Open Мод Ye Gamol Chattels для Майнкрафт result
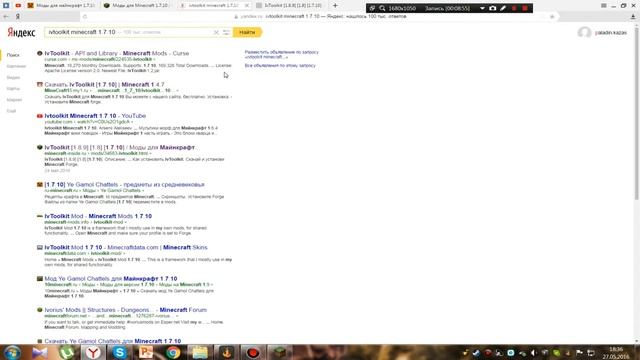This screenshot has width=640, height=360. (111, 278)
